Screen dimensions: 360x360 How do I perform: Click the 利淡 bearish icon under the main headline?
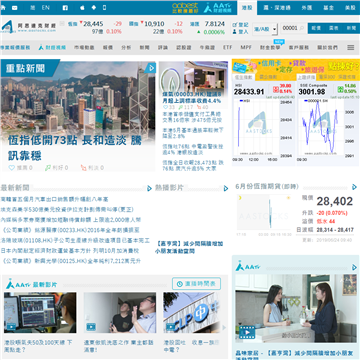pyautogui.click(x=84, y=168)
